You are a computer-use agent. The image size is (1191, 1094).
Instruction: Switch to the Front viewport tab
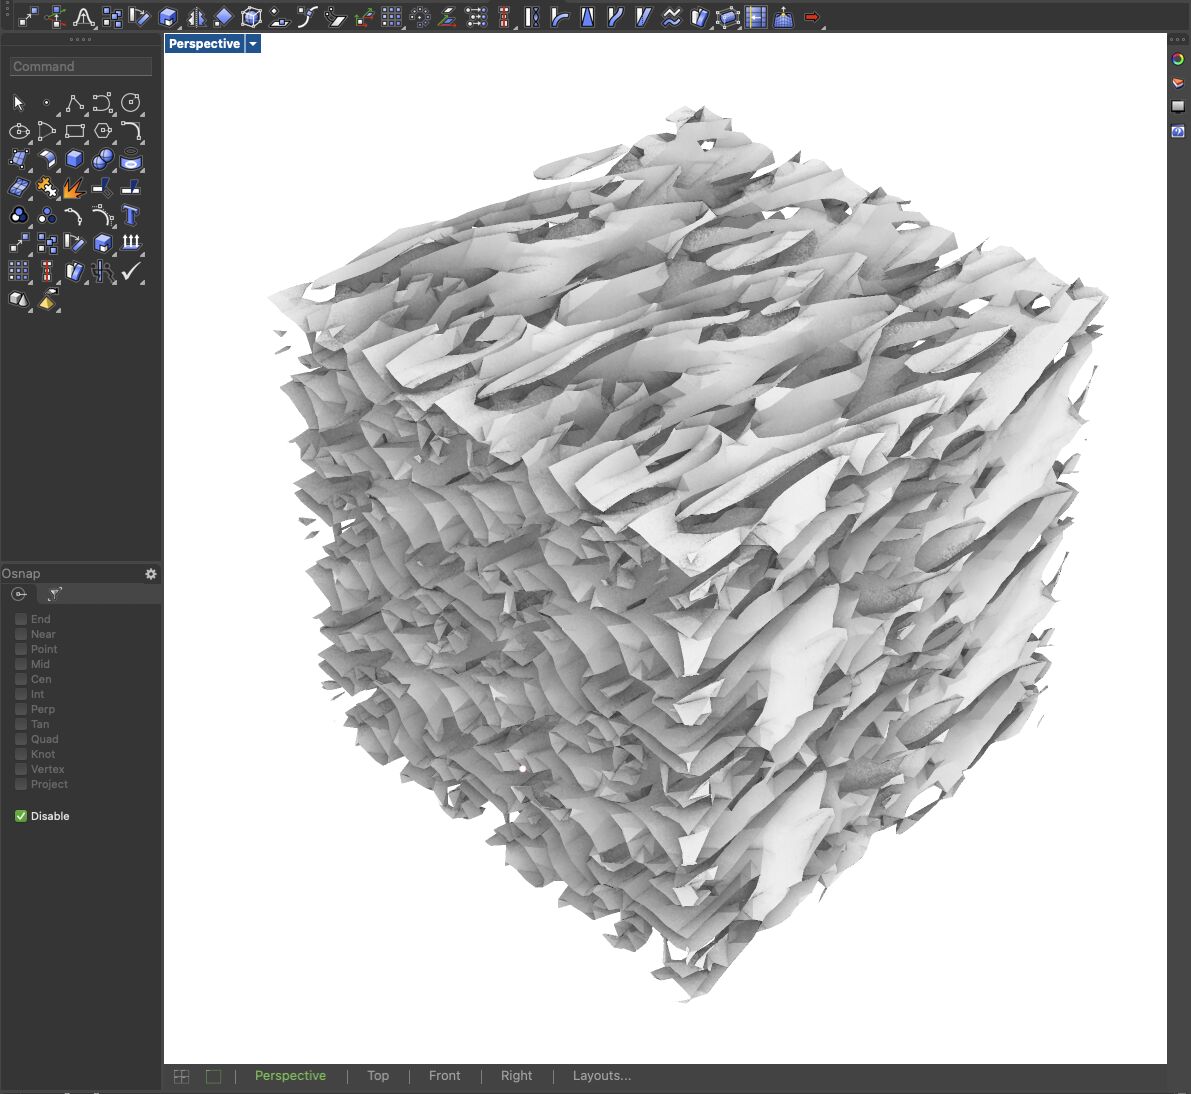pyautogui.click(x=444, y=1076)
